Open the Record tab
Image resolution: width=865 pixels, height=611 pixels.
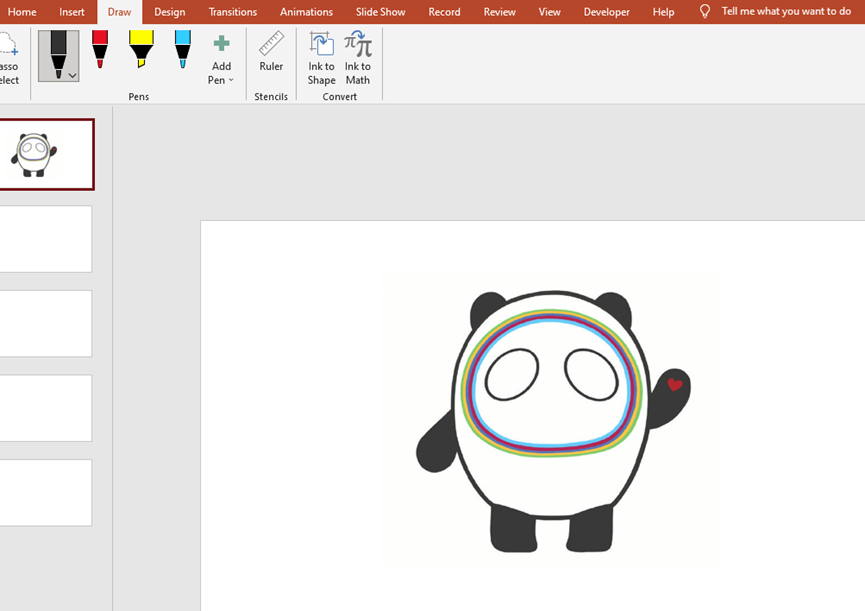coord(444,12)
